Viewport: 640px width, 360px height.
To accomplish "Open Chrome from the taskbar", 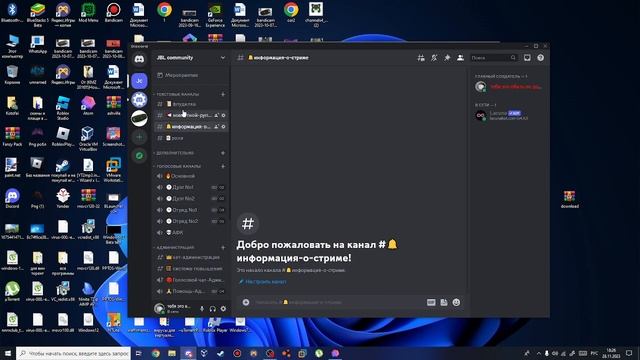I will [x=156, y=353].
